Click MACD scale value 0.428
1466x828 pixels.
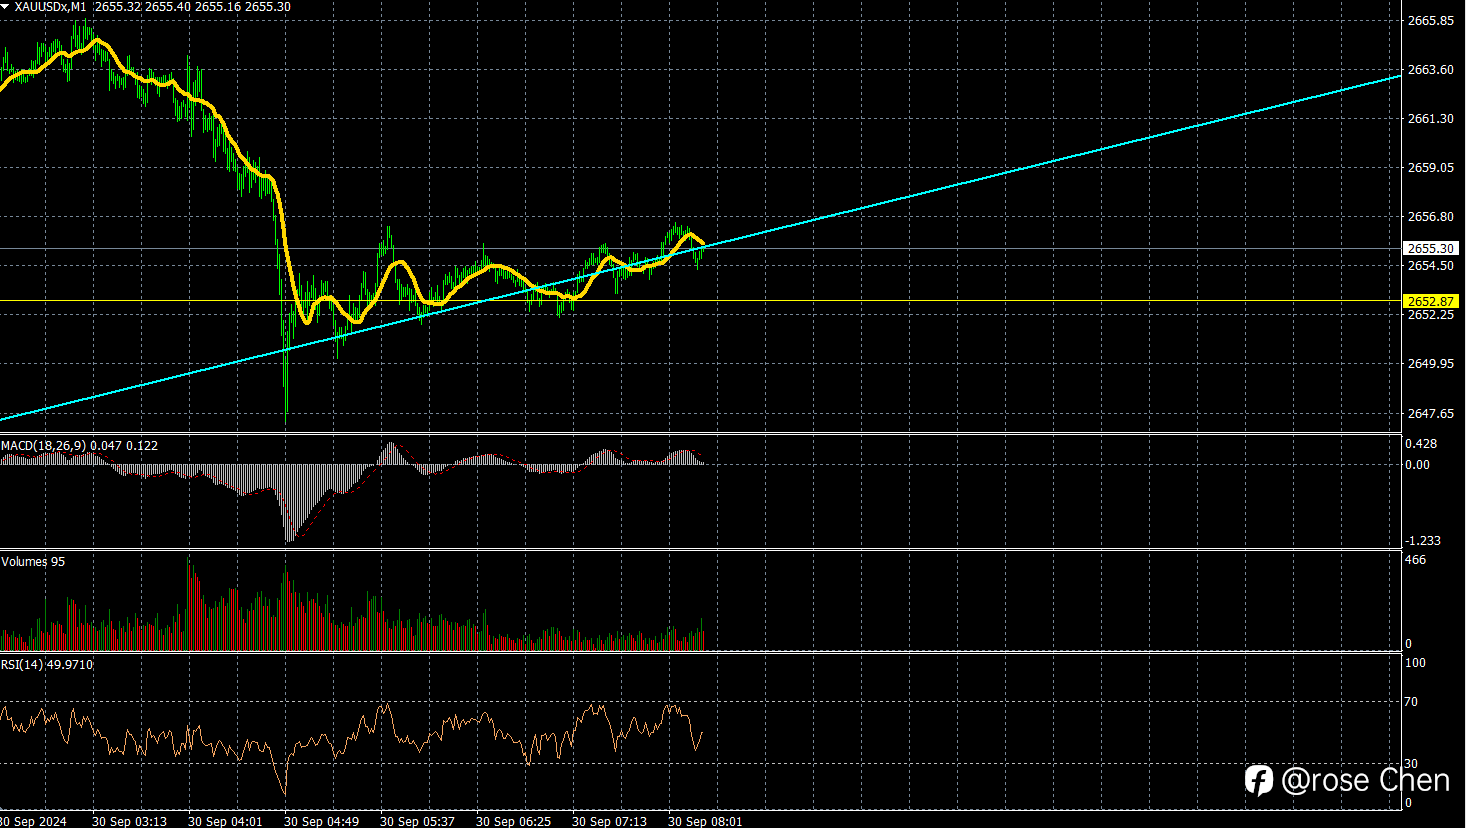pos(1421,444)
